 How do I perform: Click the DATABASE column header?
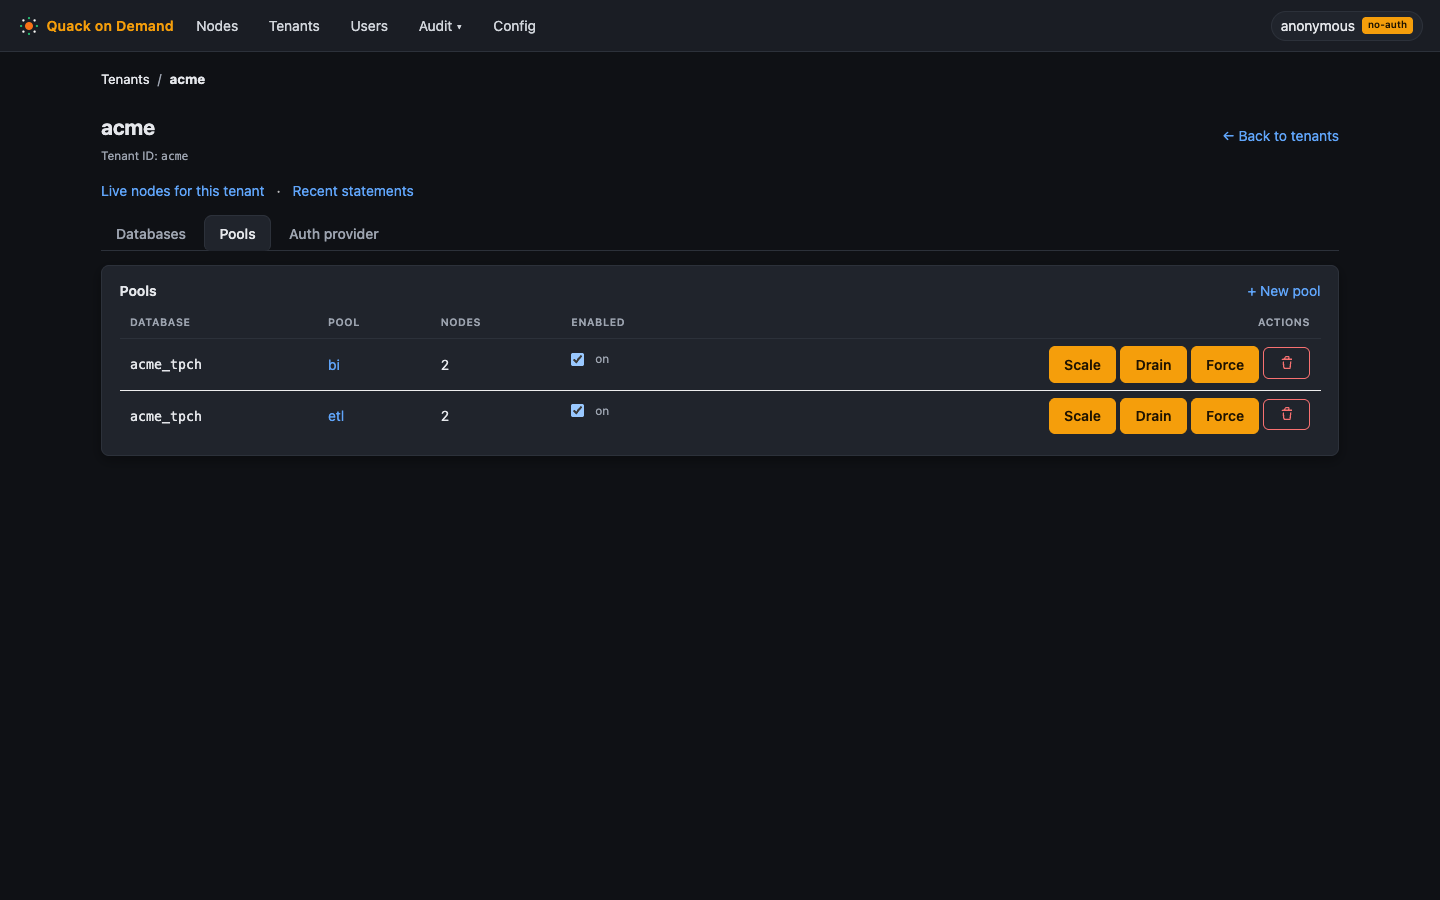click(x=160, y=322)
